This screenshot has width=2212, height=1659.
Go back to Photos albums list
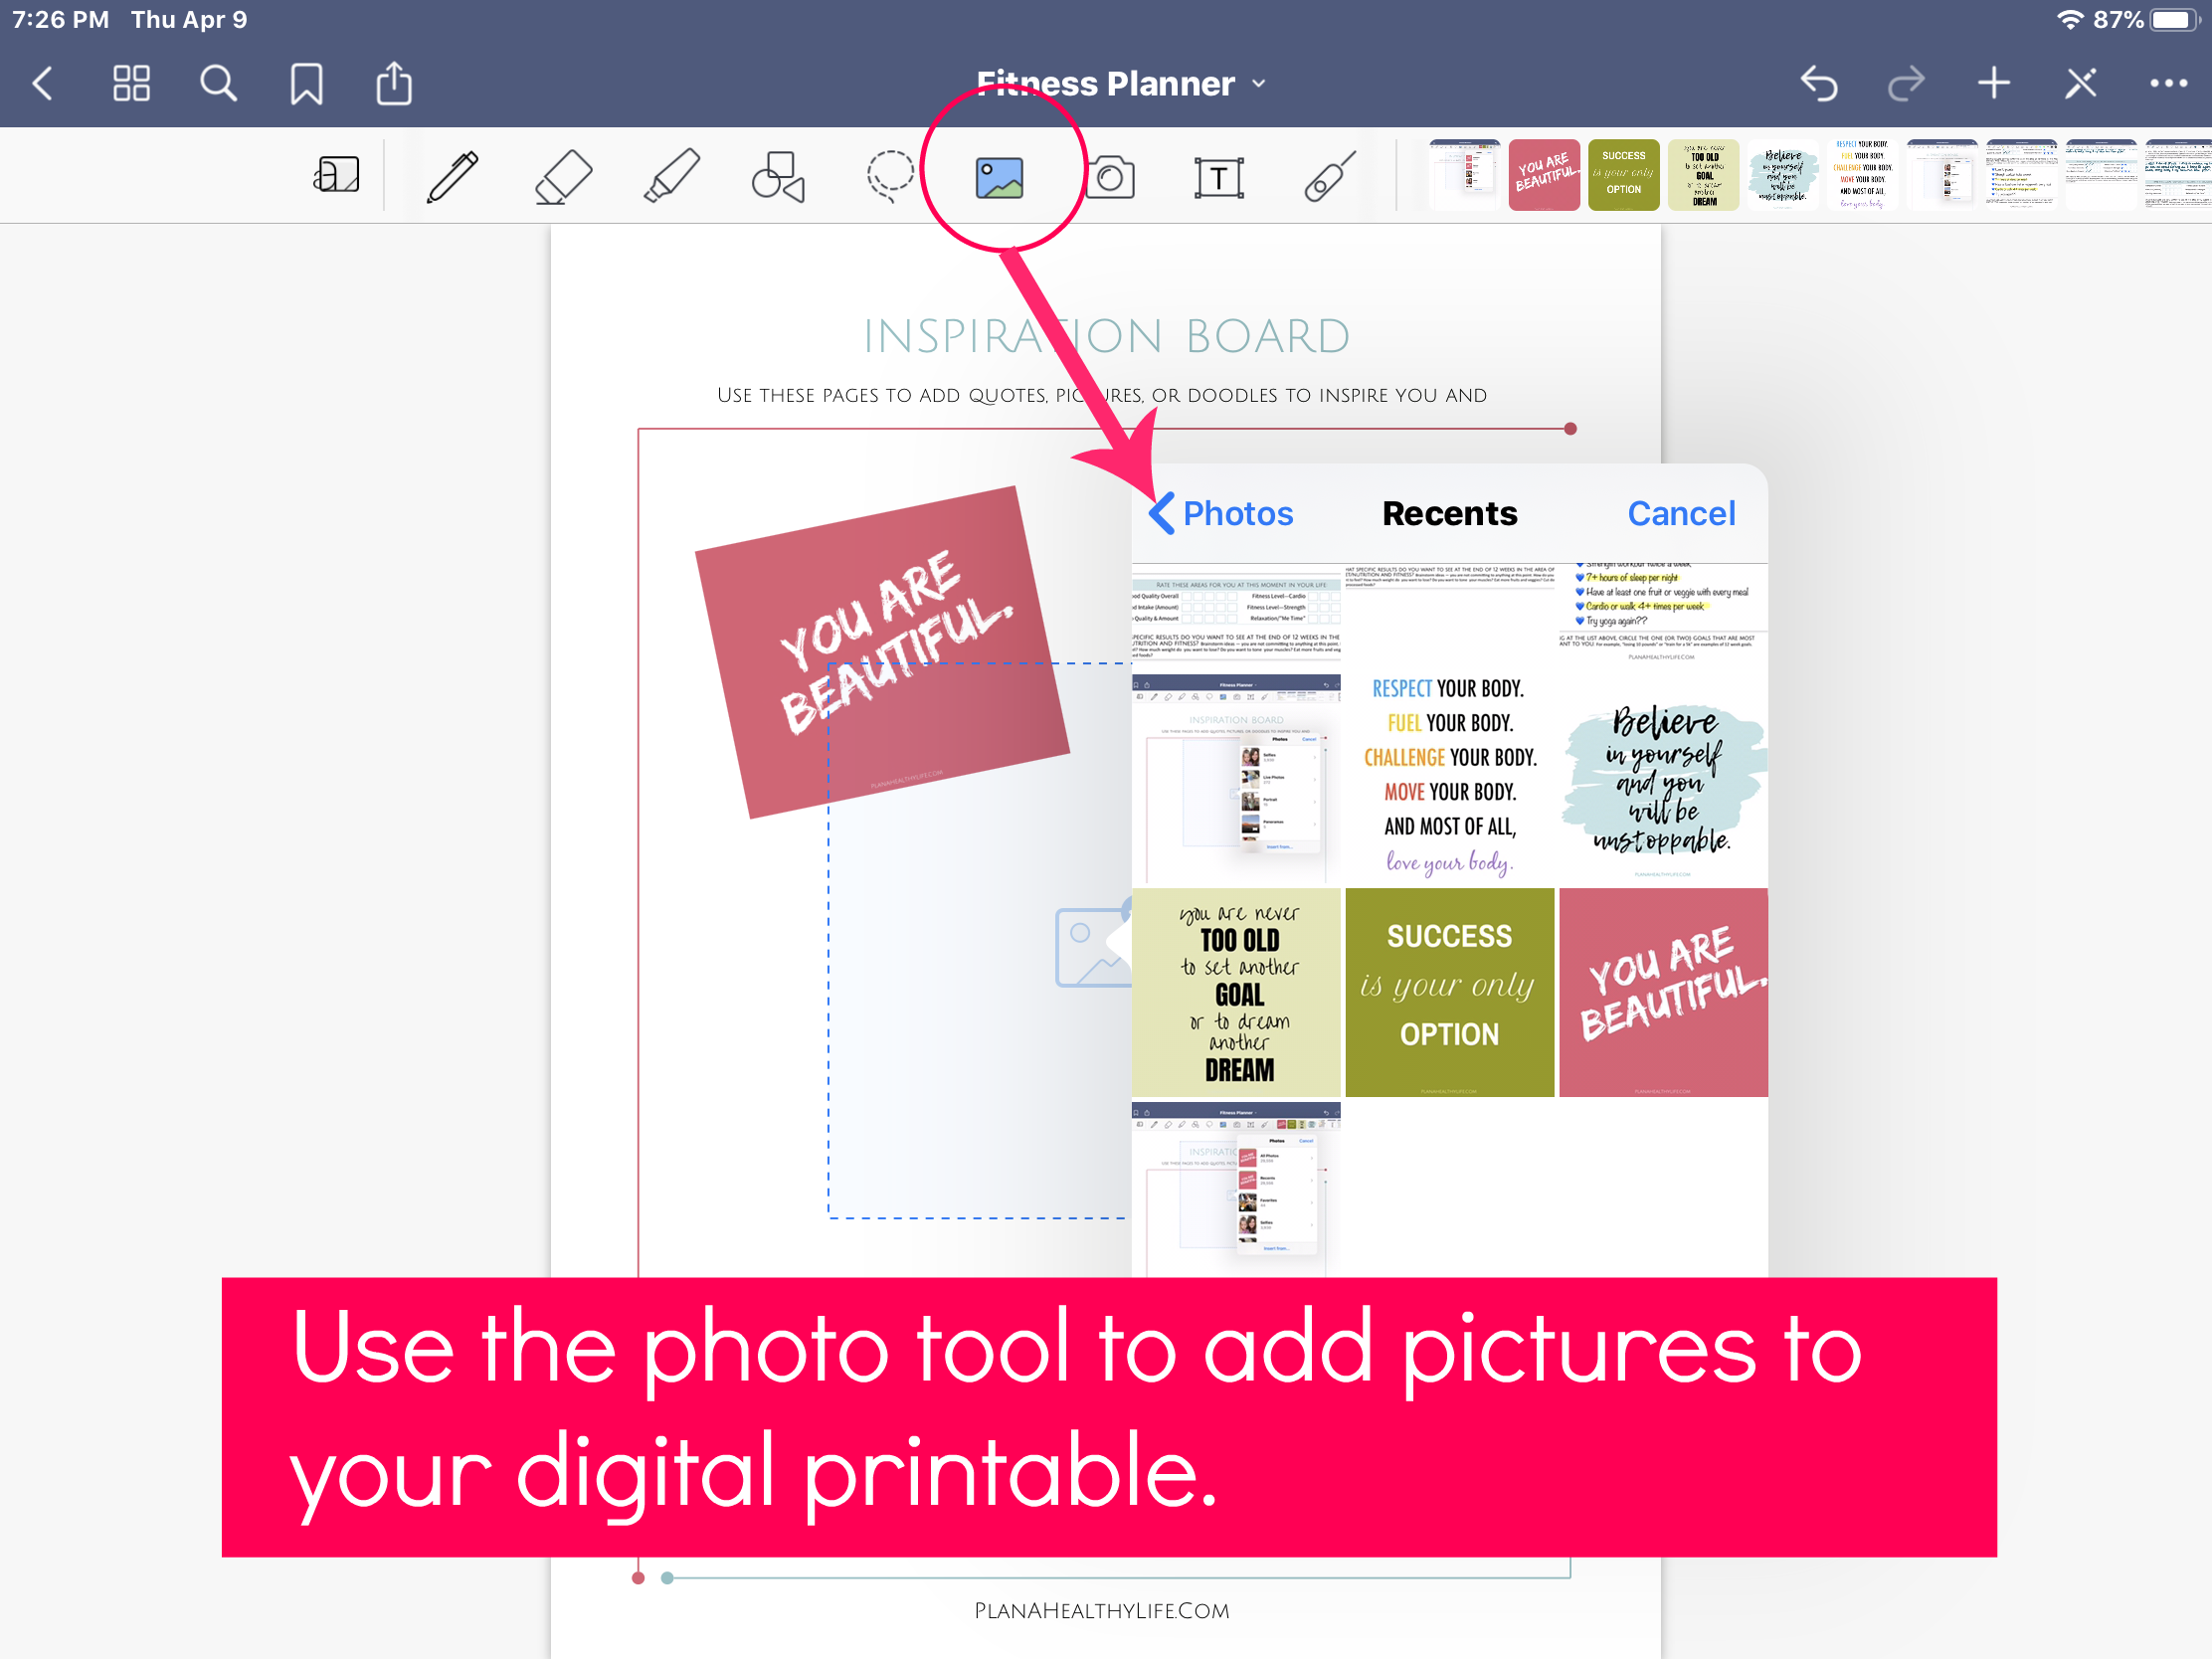[1221, 513]
